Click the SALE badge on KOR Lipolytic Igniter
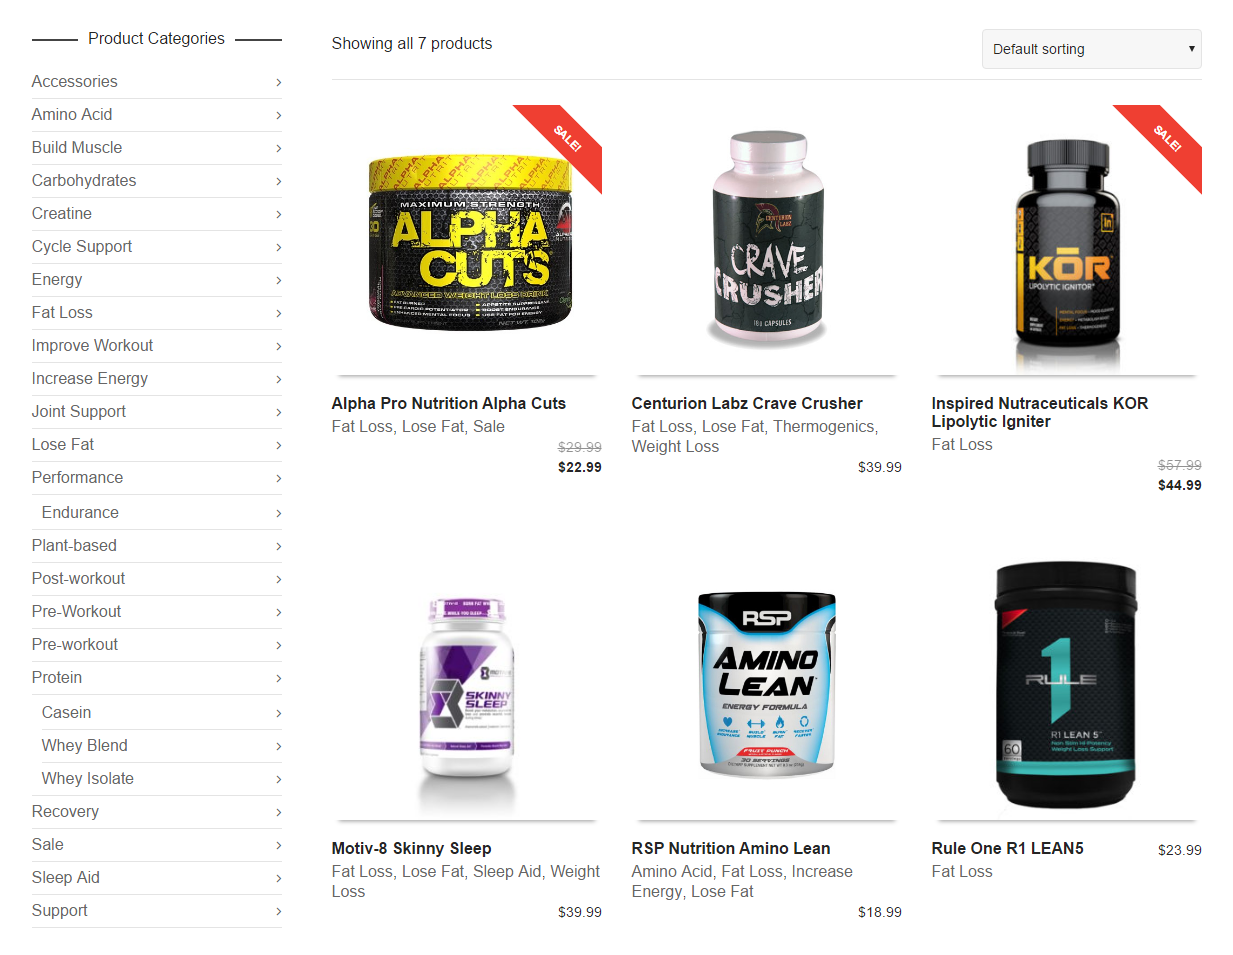Image resolution: width=1233 pixels, height=955 pixels. [x=1164, y=142]
